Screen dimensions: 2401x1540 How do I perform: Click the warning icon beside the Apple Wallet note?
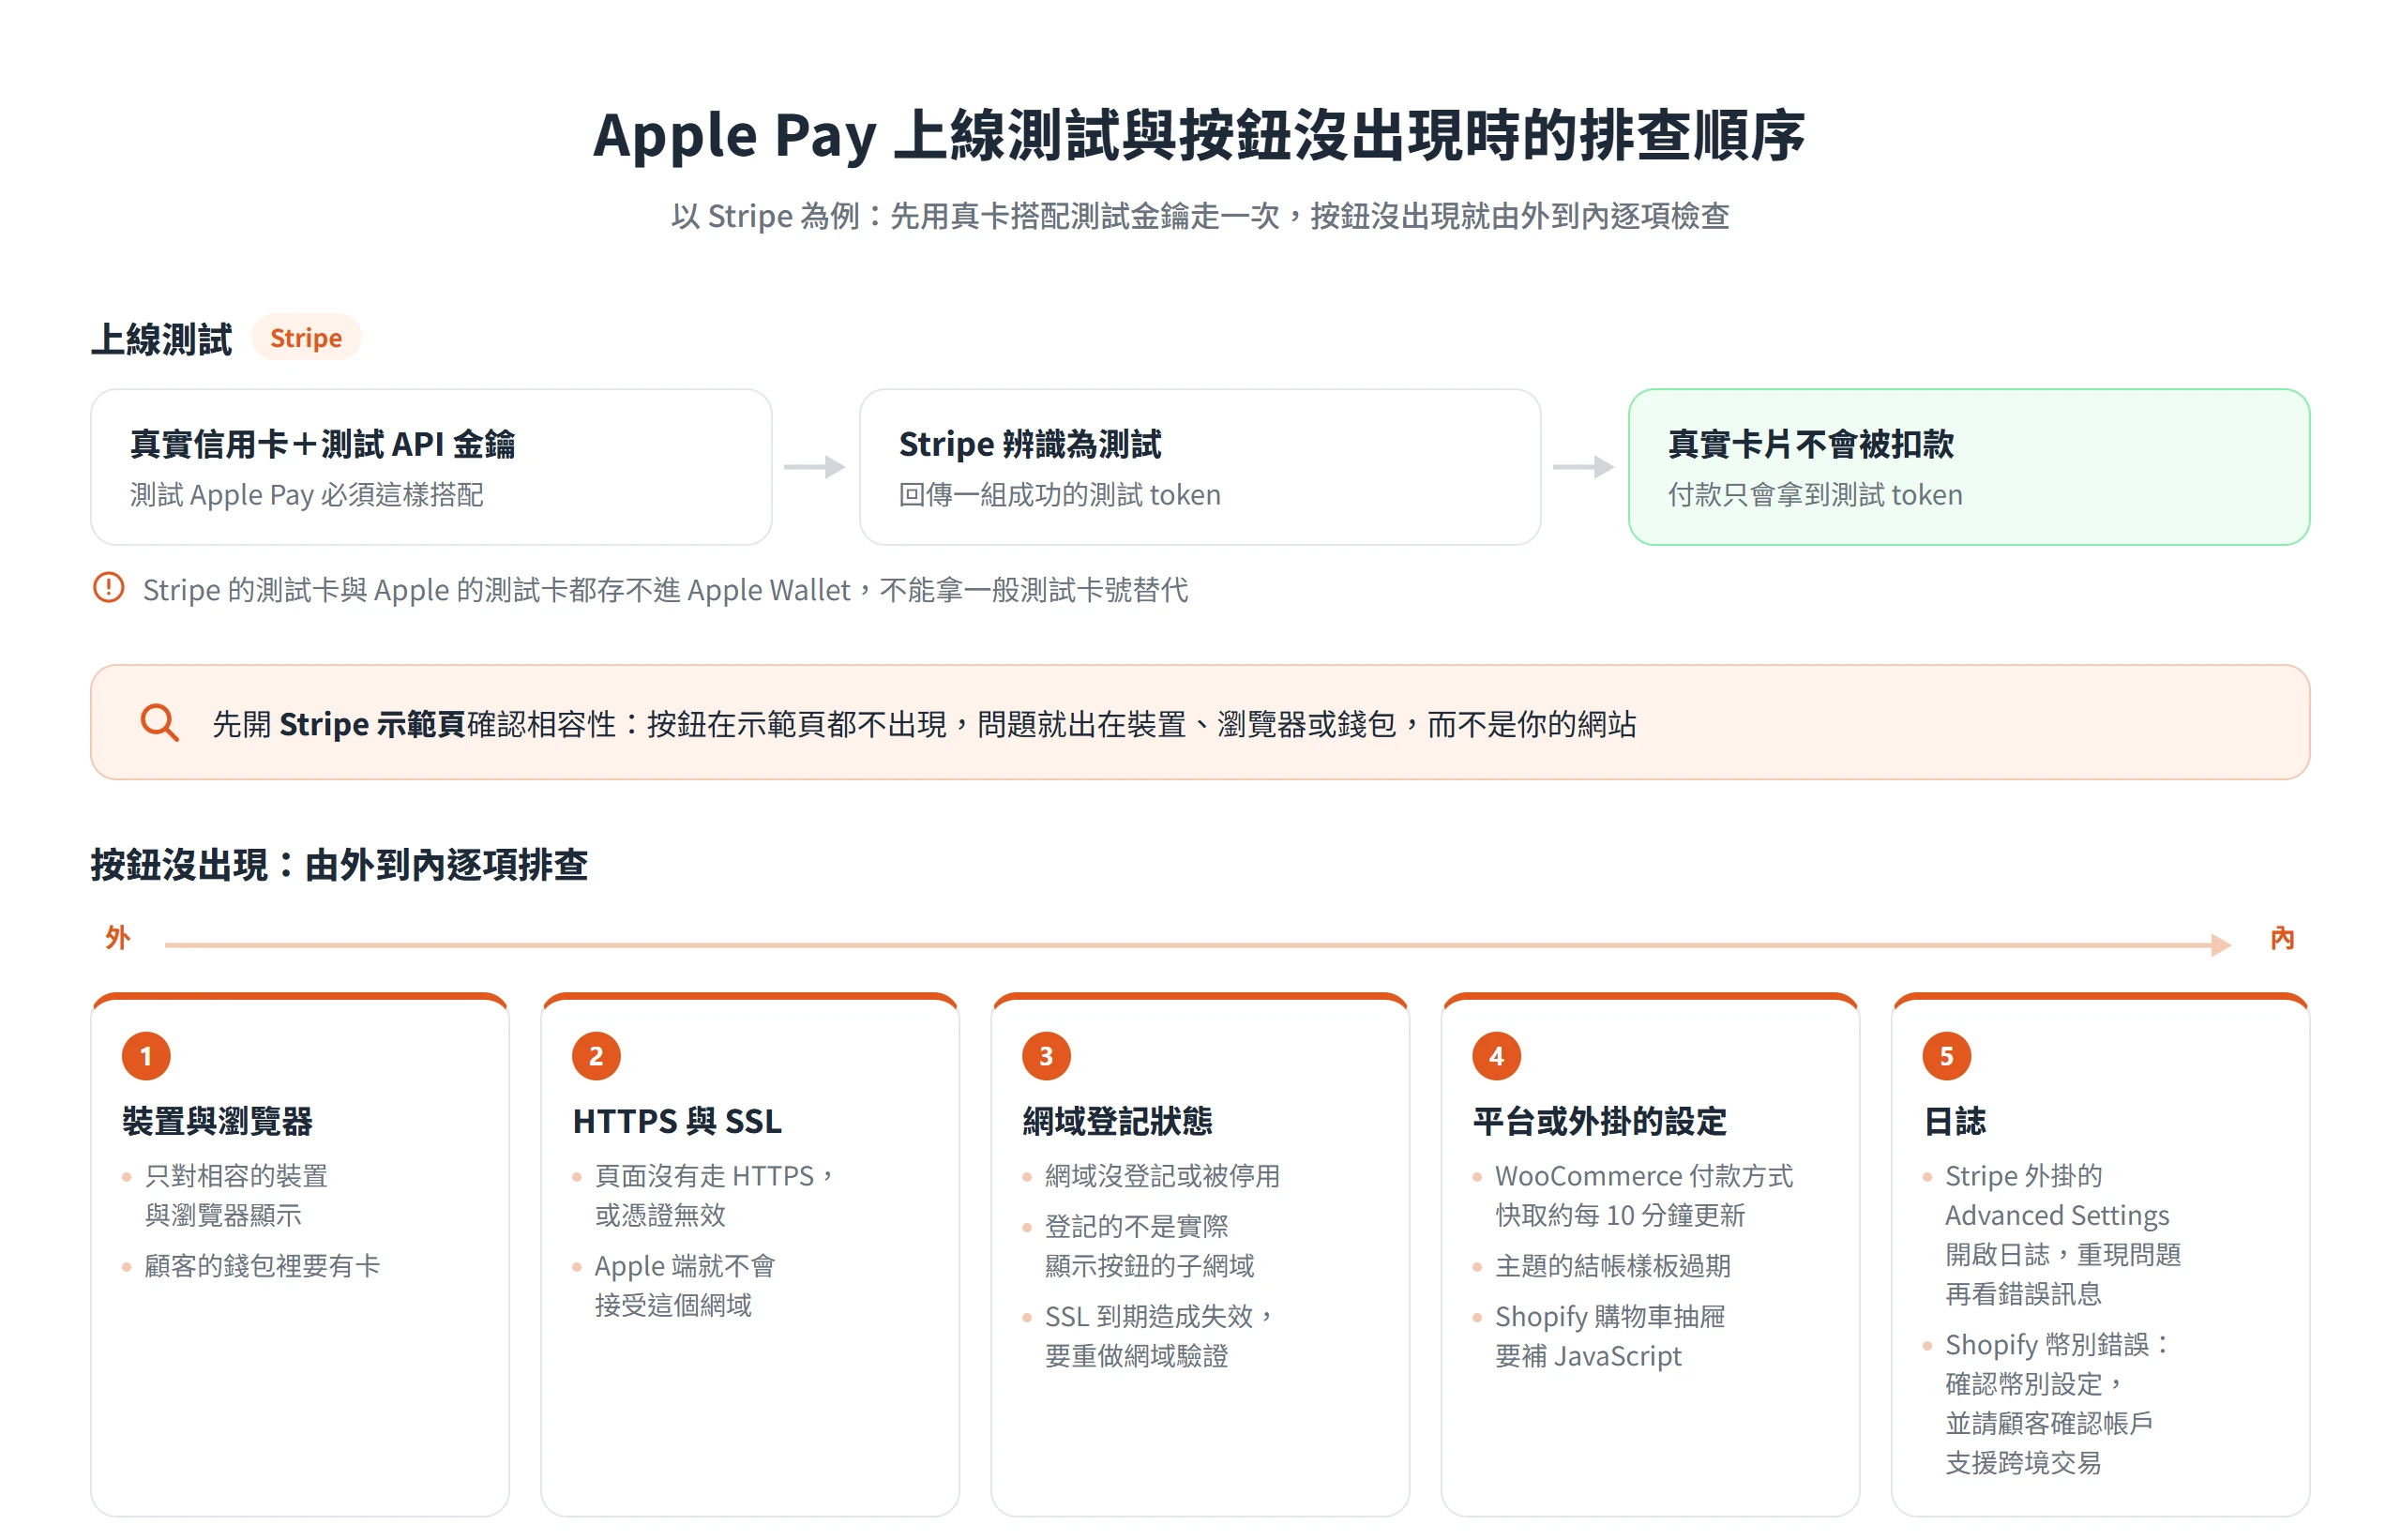coord(108,588)
